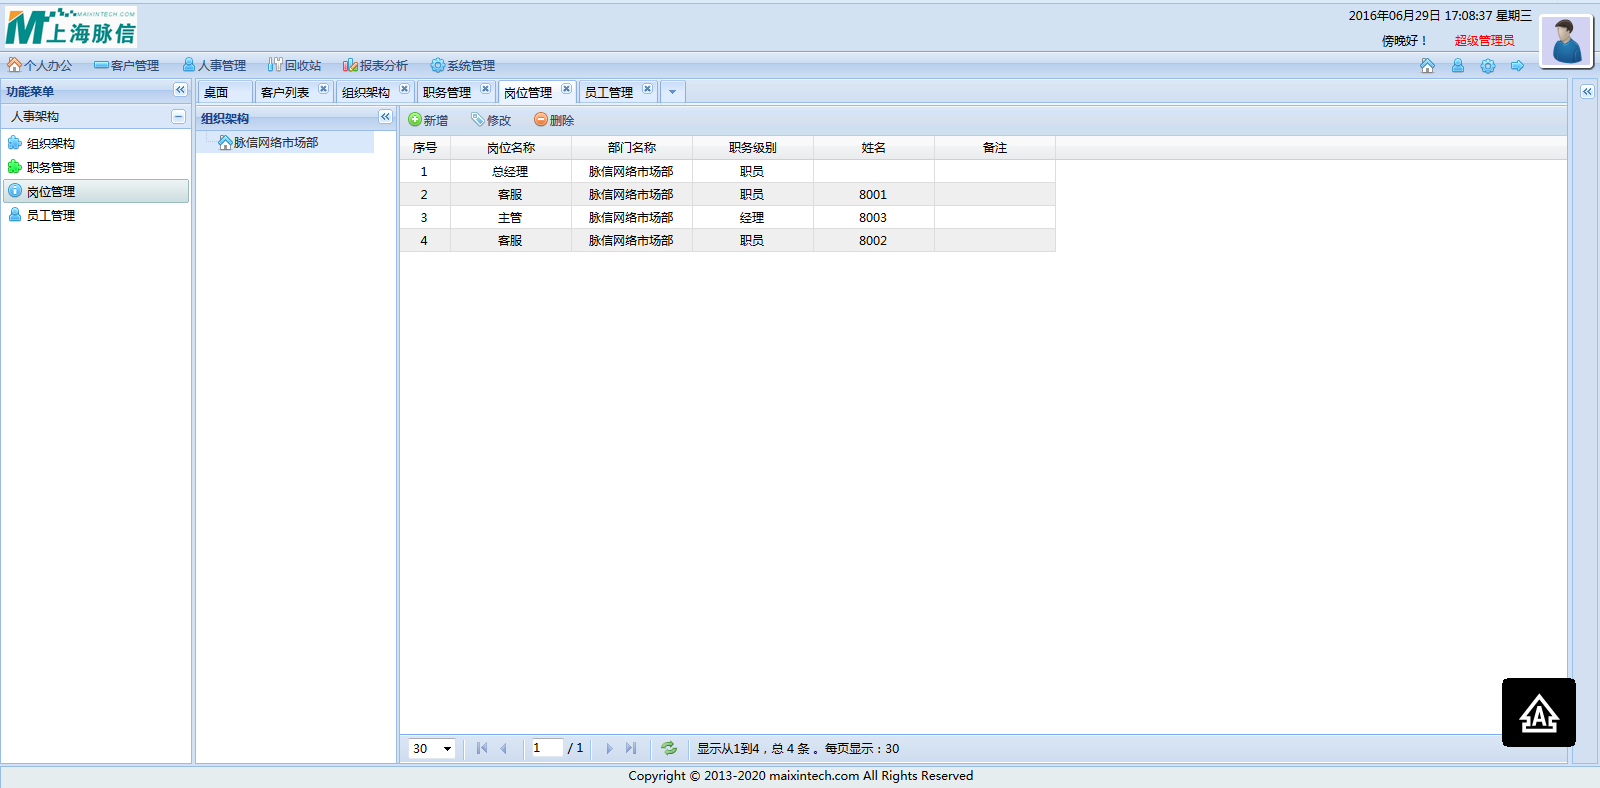The image size is (1600, 788).
Task: Click the user profile icon in header
Action: pyautogui.click(x=1457, y=66)
